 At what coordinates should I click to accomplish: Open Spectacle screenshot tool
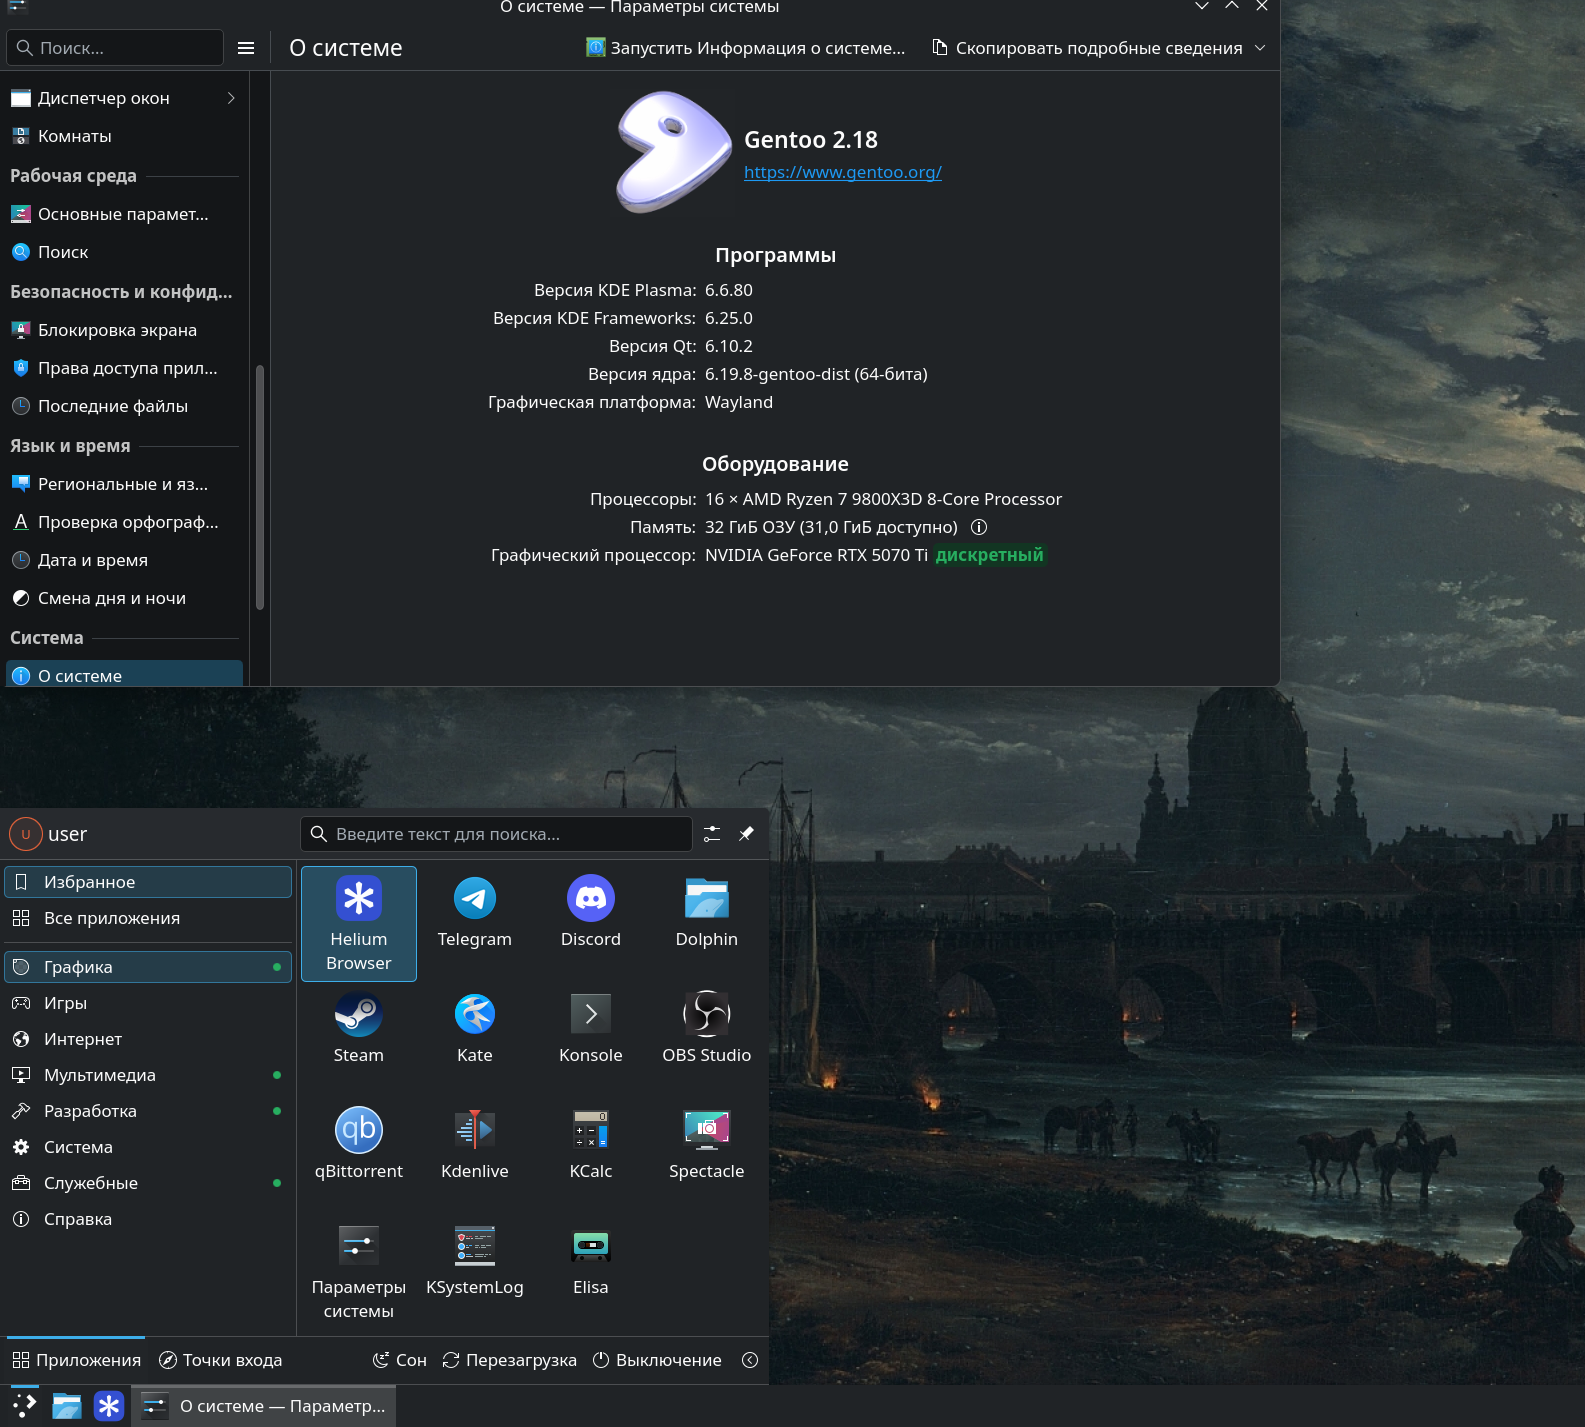click(707, 1144)
